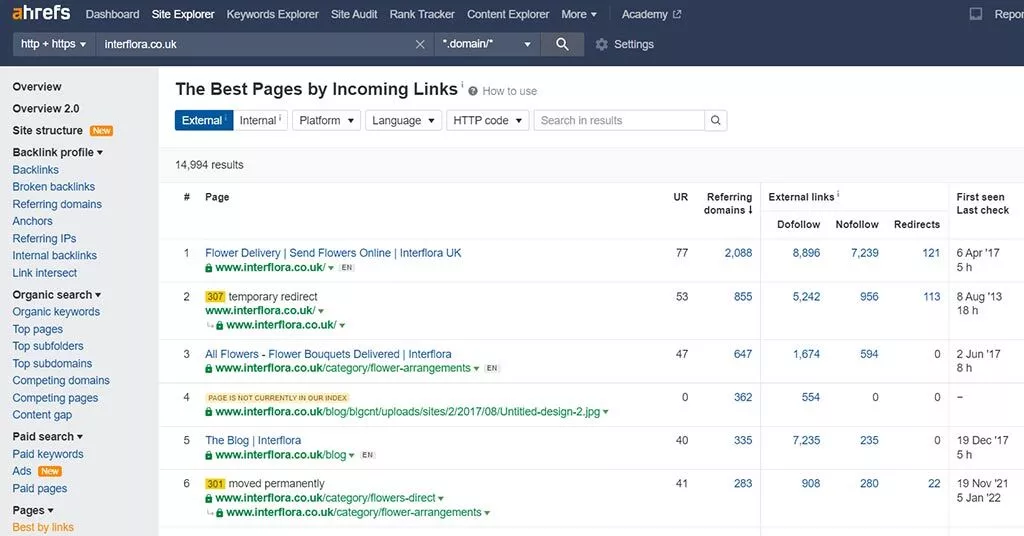
Task: Expand the Platform filter dropdown
Action: coord(326,120)
